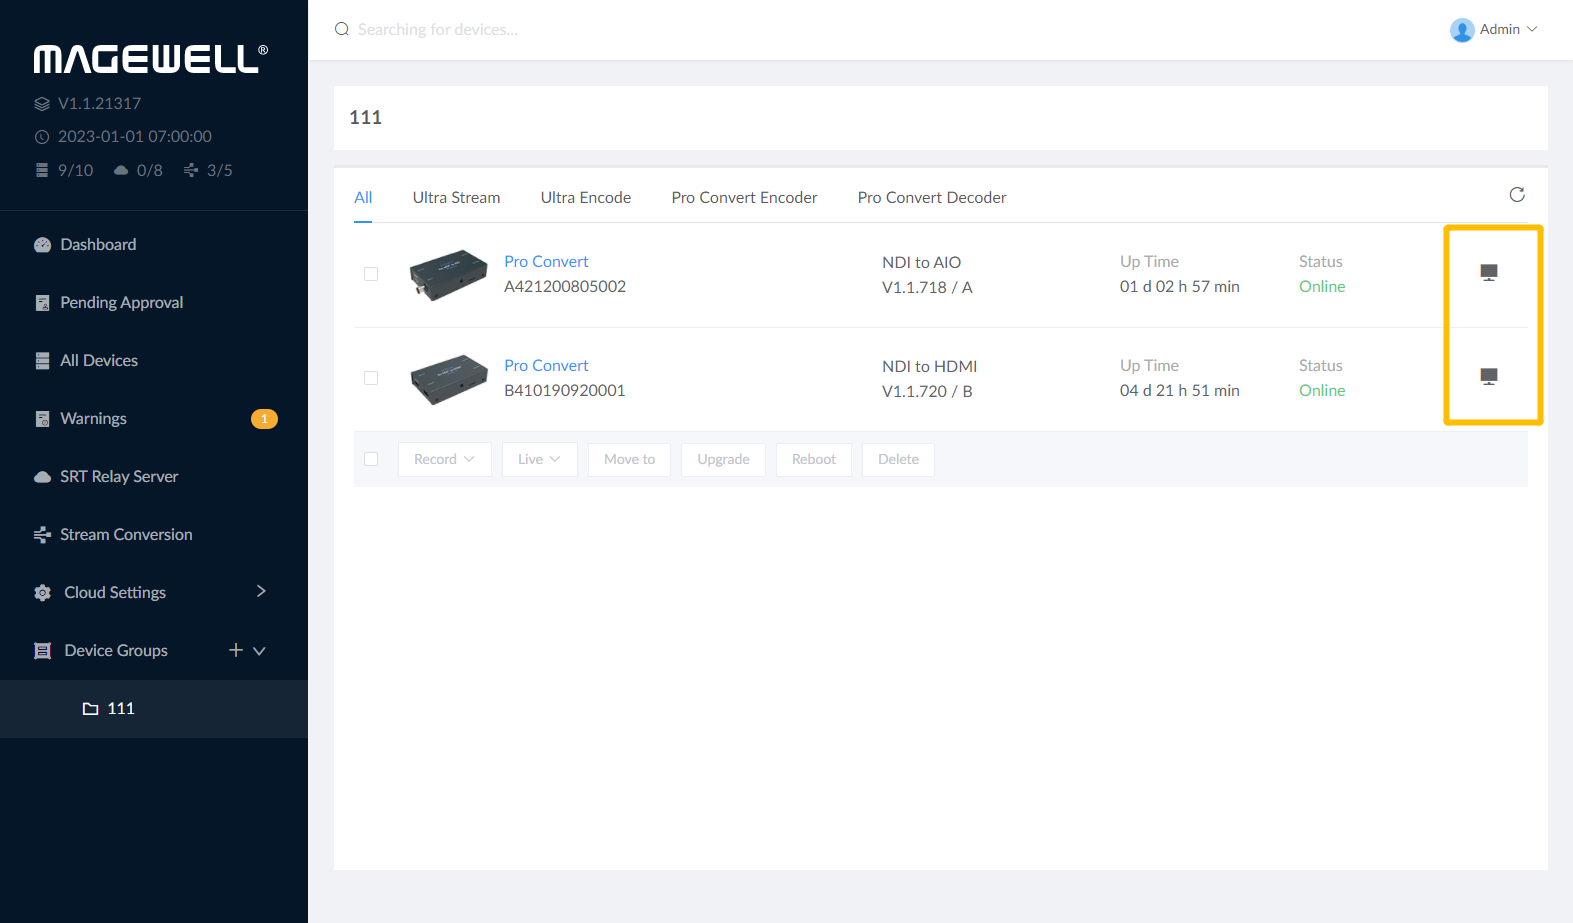The height and width of the screenshot is (923, 1573).
Task: Select checkbox for NDI to HDMI device
Action: (371, 378)
